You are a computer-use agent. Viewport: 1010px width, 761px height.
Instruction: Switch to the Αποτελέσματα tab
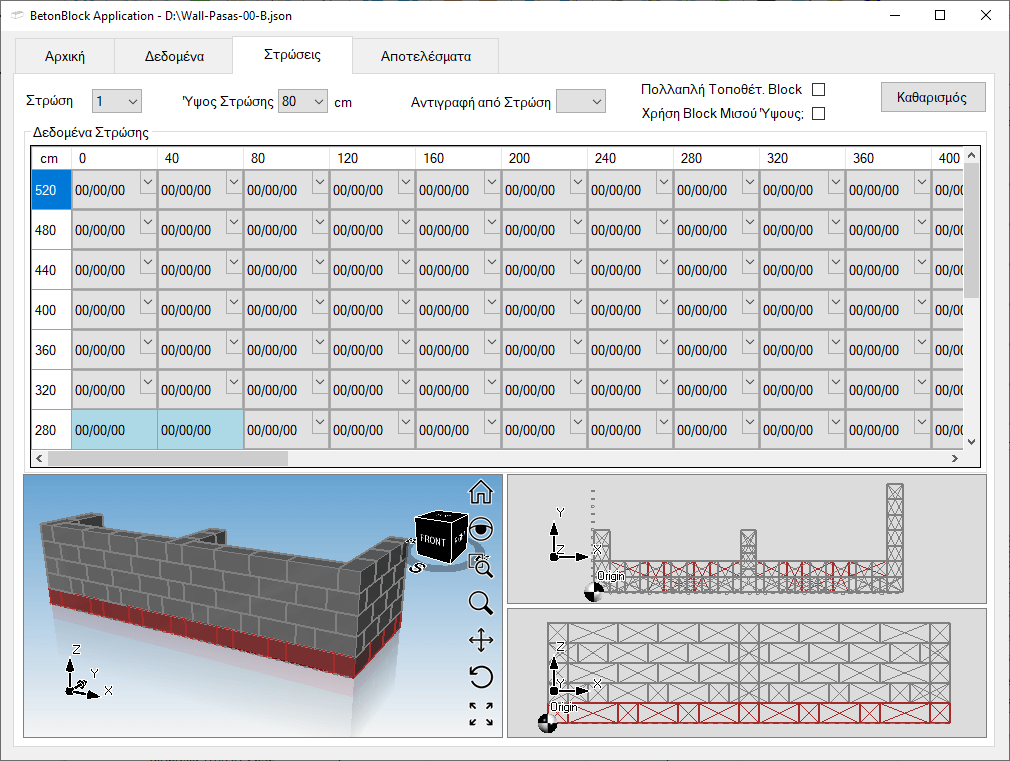425,56
